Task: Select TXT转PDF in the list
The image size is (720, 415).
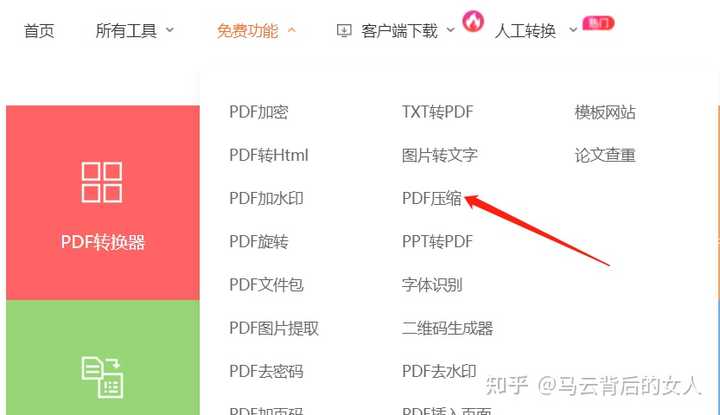Action: (437, 112)
